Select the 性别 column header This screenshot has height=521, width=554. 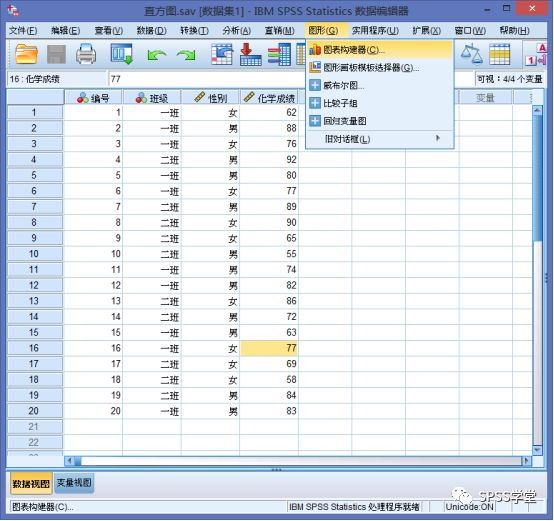tap(211, 98)
